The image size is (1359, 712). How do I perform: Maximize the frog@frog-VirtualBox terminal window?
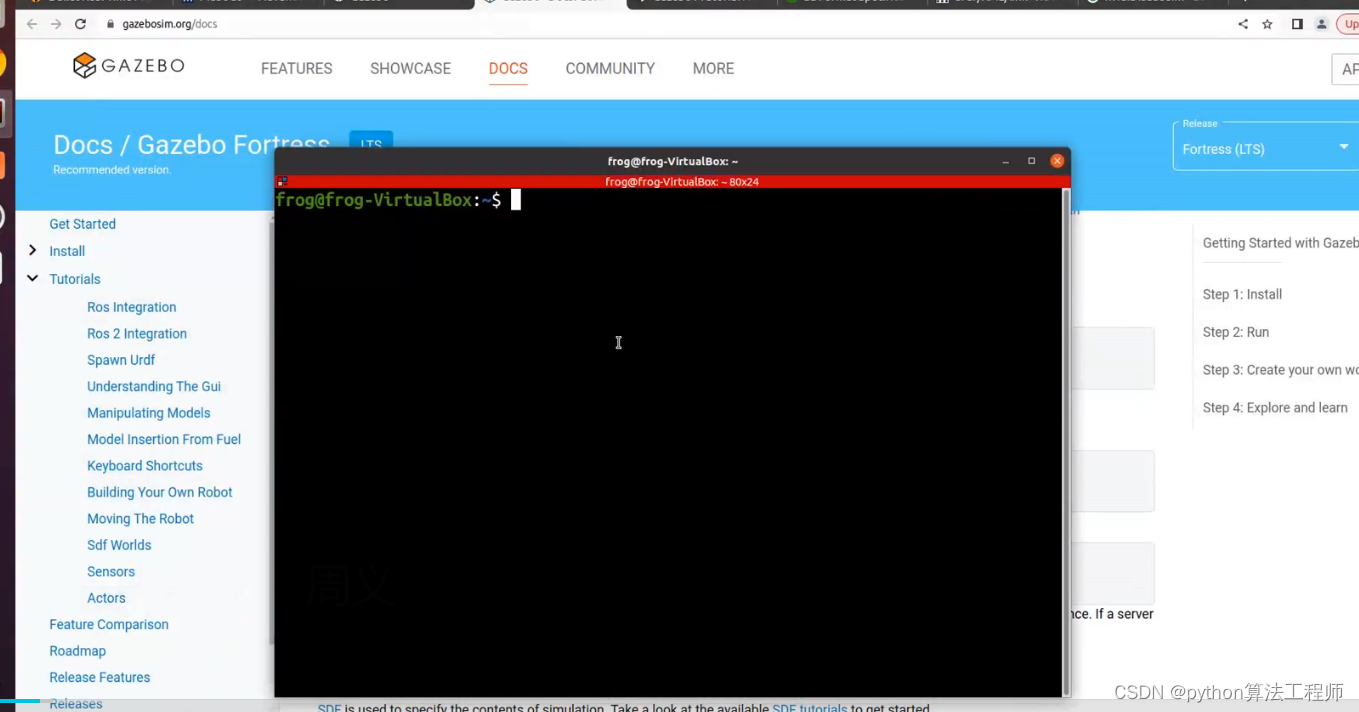(1032, 161)
